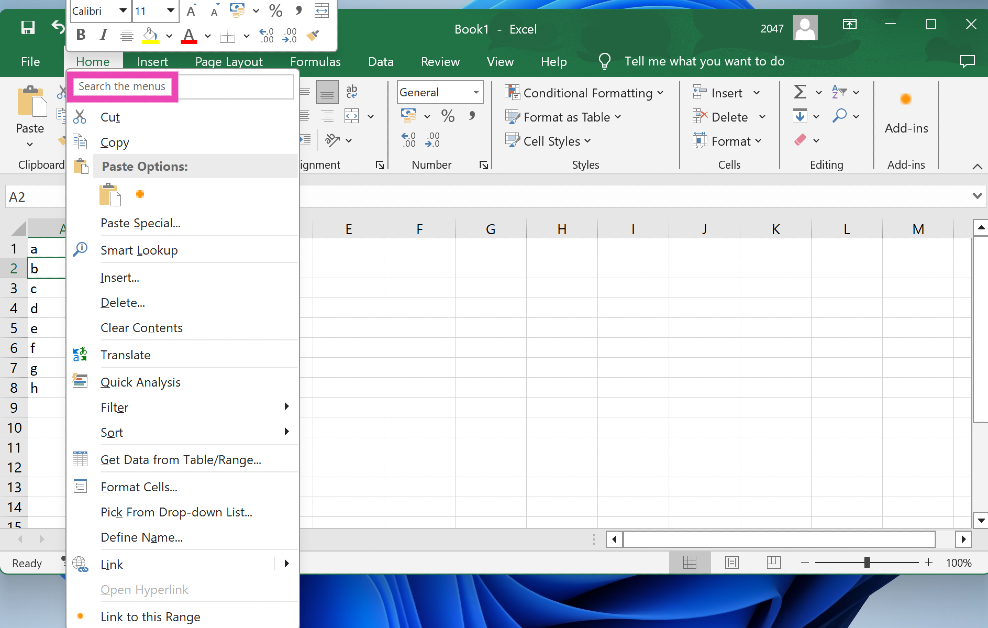Click the Format Painter icon in mini toolbar

point(313,36)
